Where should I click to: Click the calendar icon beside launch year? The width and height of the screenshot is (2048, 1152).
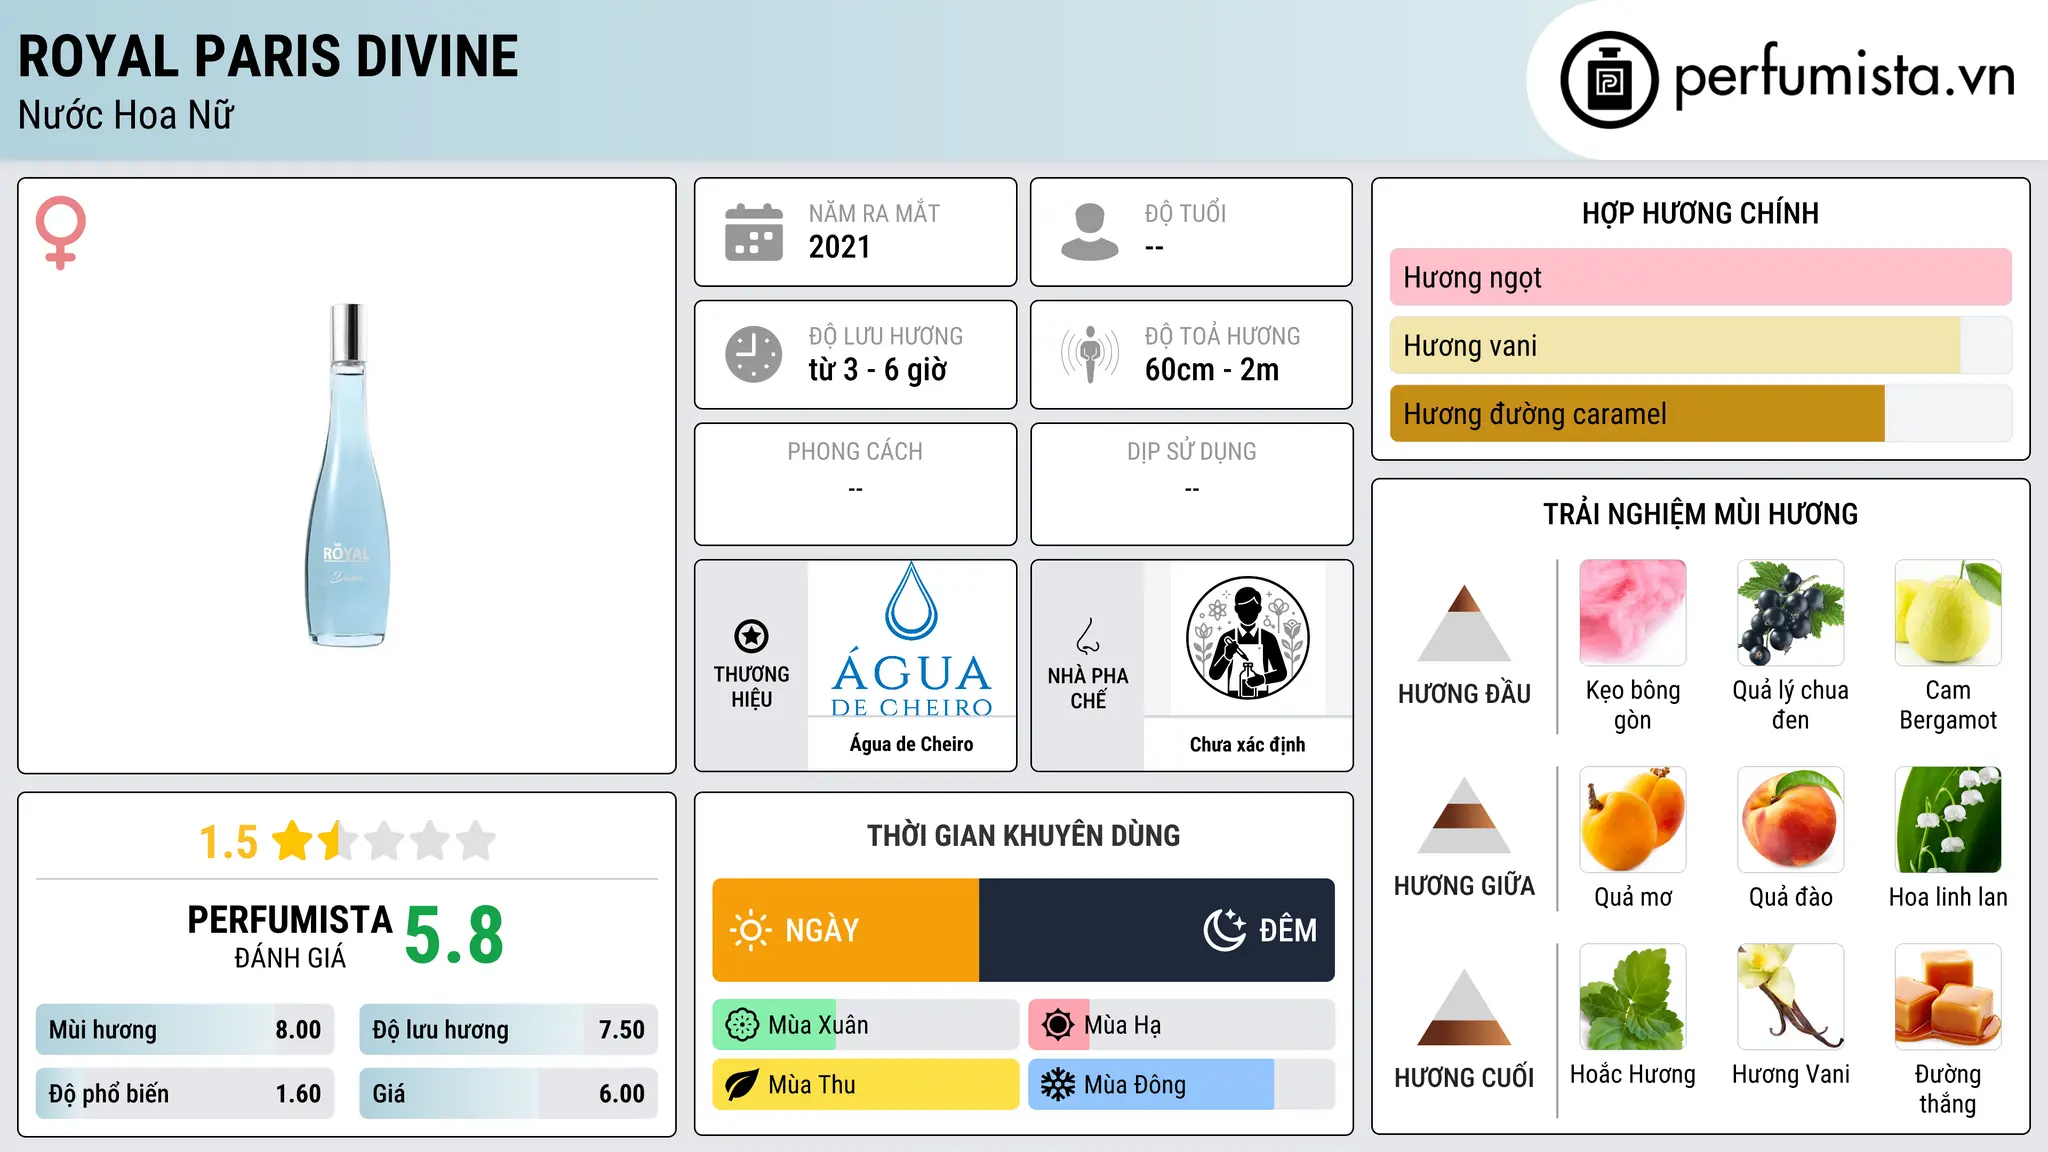pyautogui.click(x=753, y=232)
